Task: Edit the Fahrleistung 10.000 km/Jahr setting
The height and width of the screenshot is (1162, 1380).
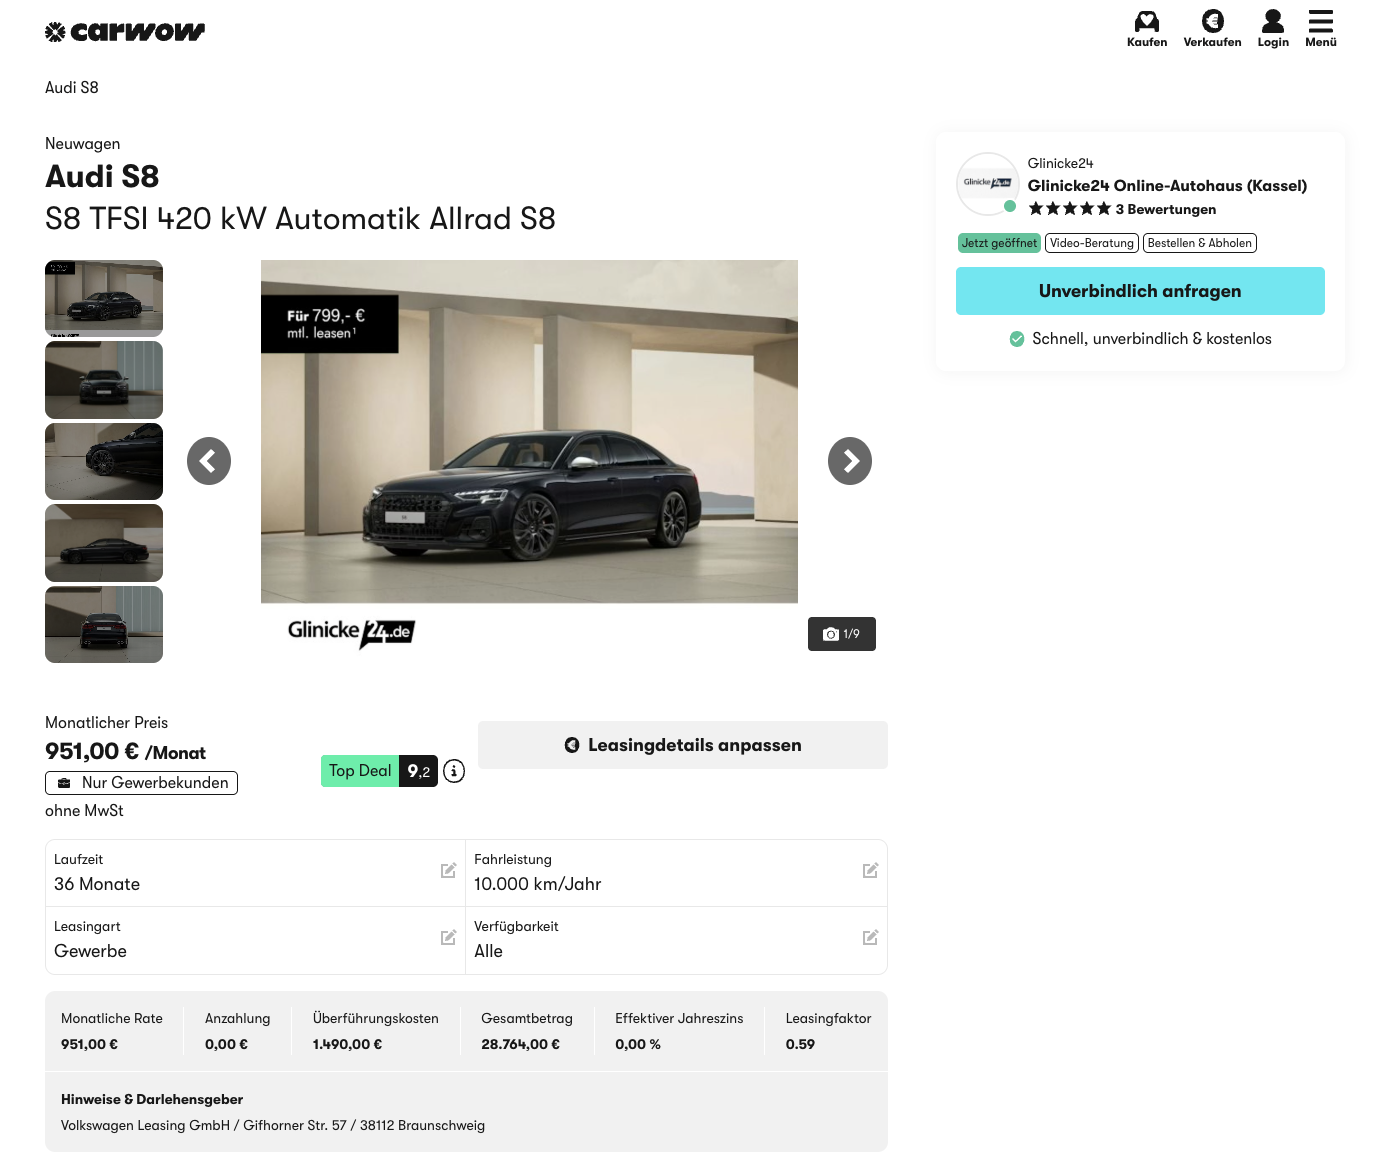Action: coord(870,871)
